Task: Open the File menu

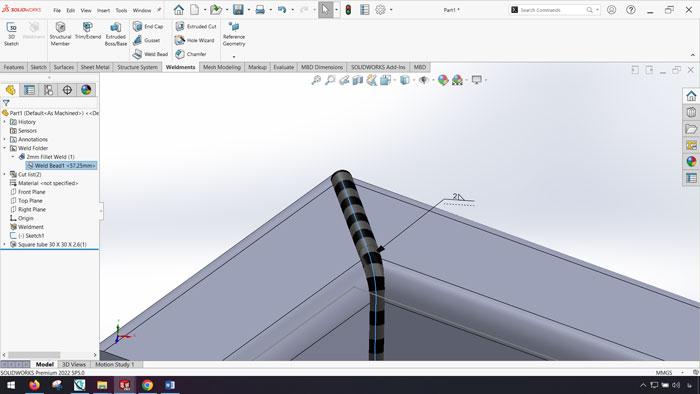Action: click(x=57, y=10)
